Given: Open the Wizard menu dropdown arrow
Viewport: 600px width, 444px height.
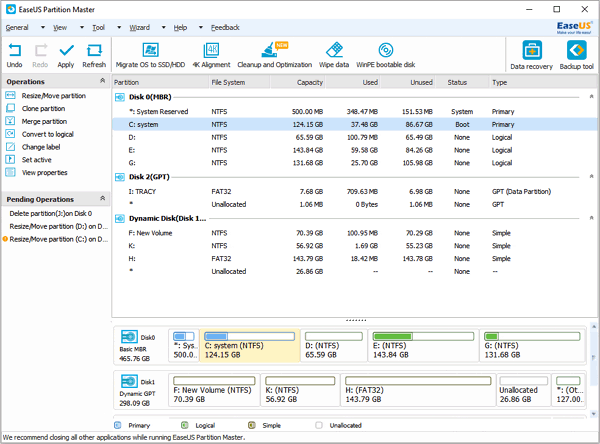Looking at the screenshot, I should pos(164,28).
